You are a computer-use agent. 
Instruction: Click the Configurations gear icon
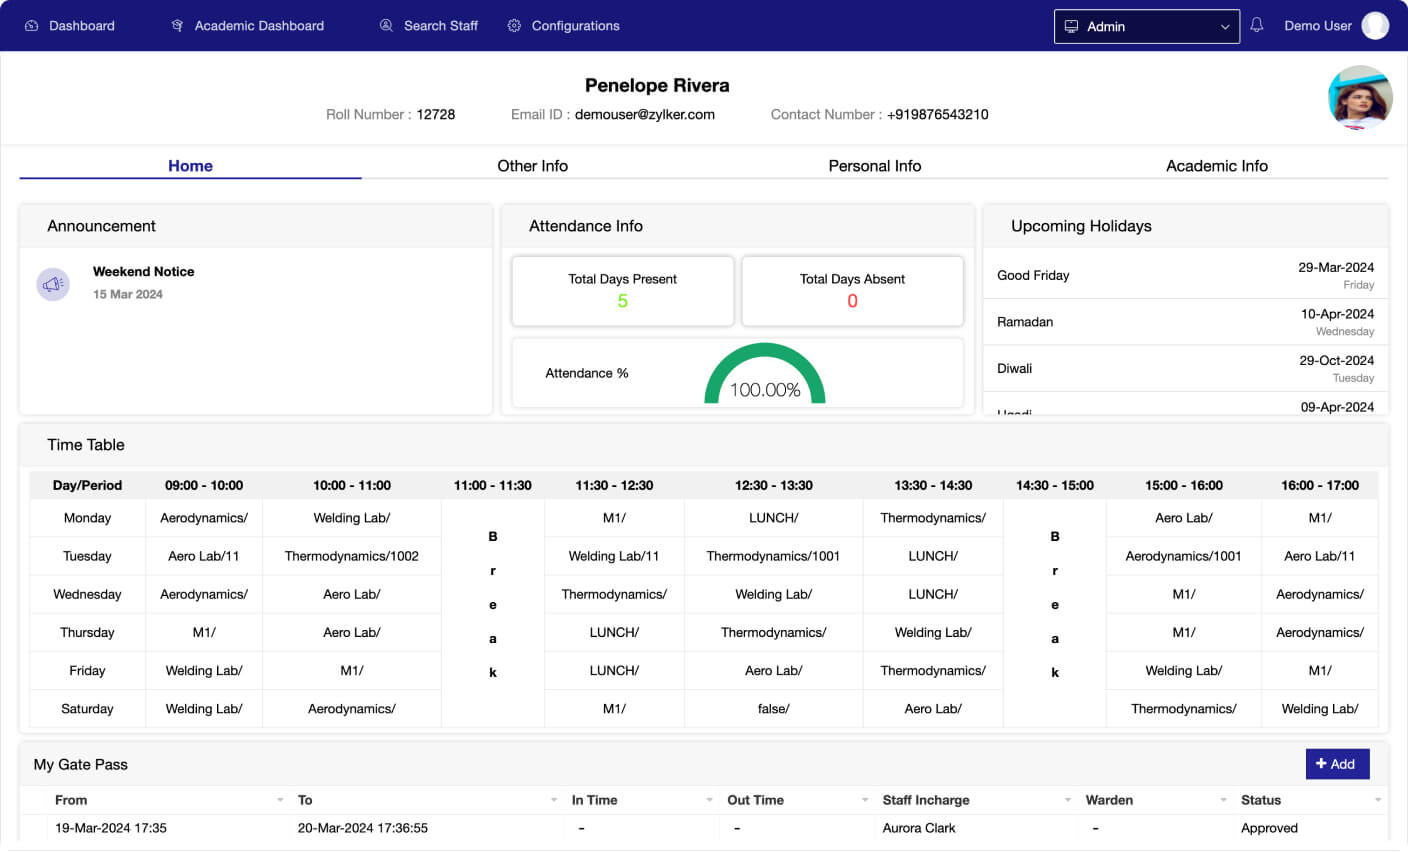(x=514, y=26)
